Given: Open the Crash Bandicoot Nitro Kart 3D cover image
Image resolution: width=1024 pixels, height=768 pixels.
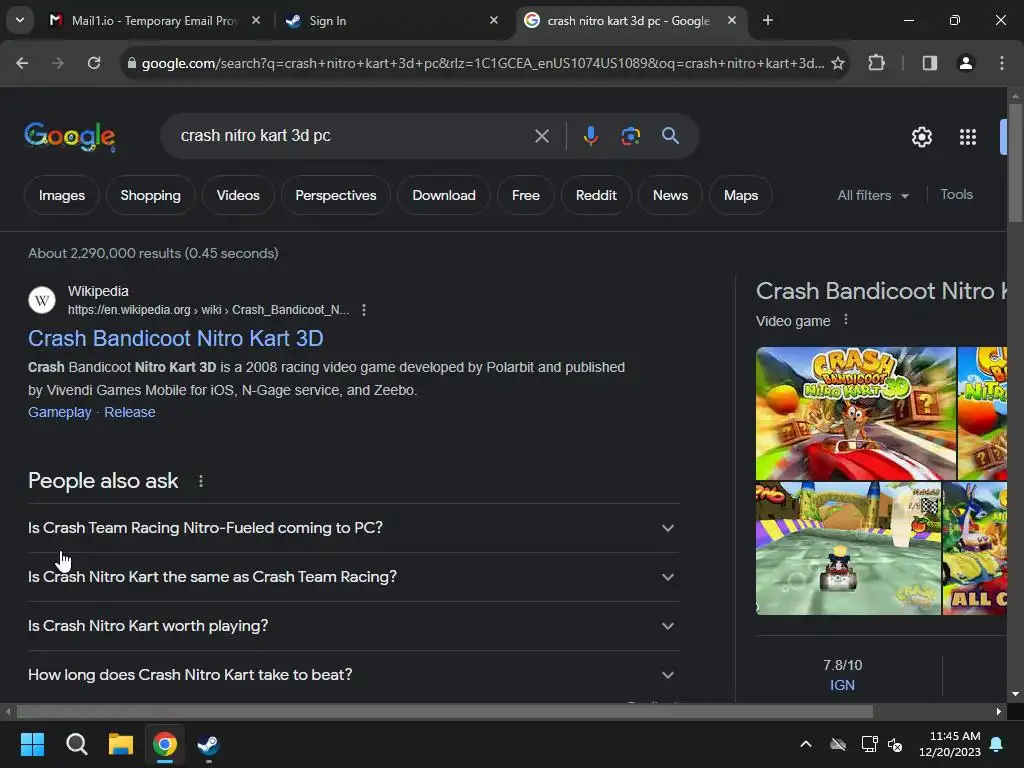Looking at the screenshot, I should tap(856, 413).
